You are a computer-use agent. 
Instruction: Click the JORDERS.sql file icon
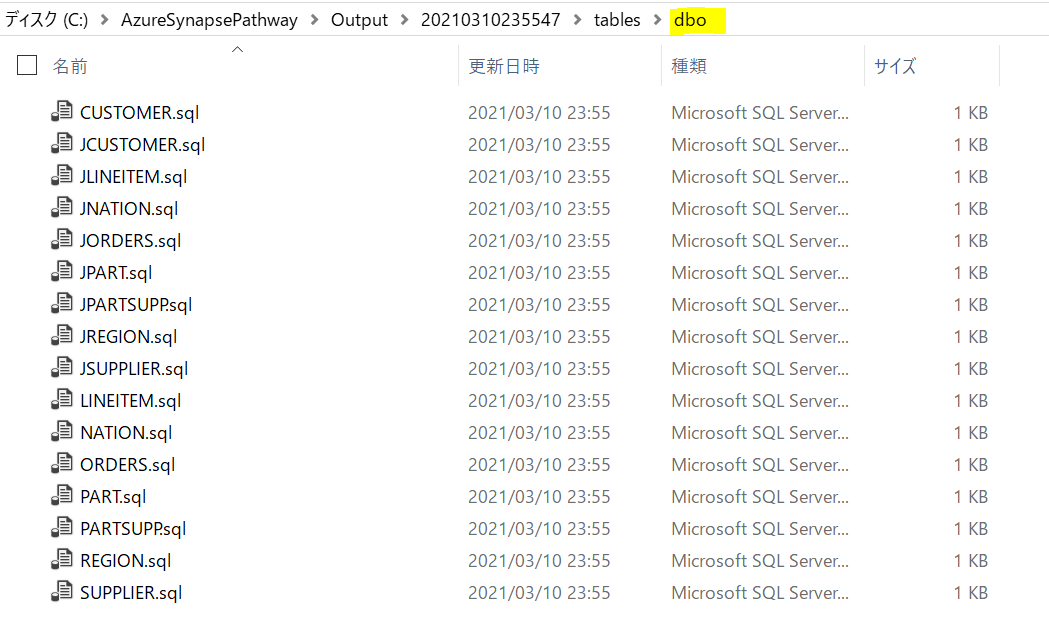62,240
